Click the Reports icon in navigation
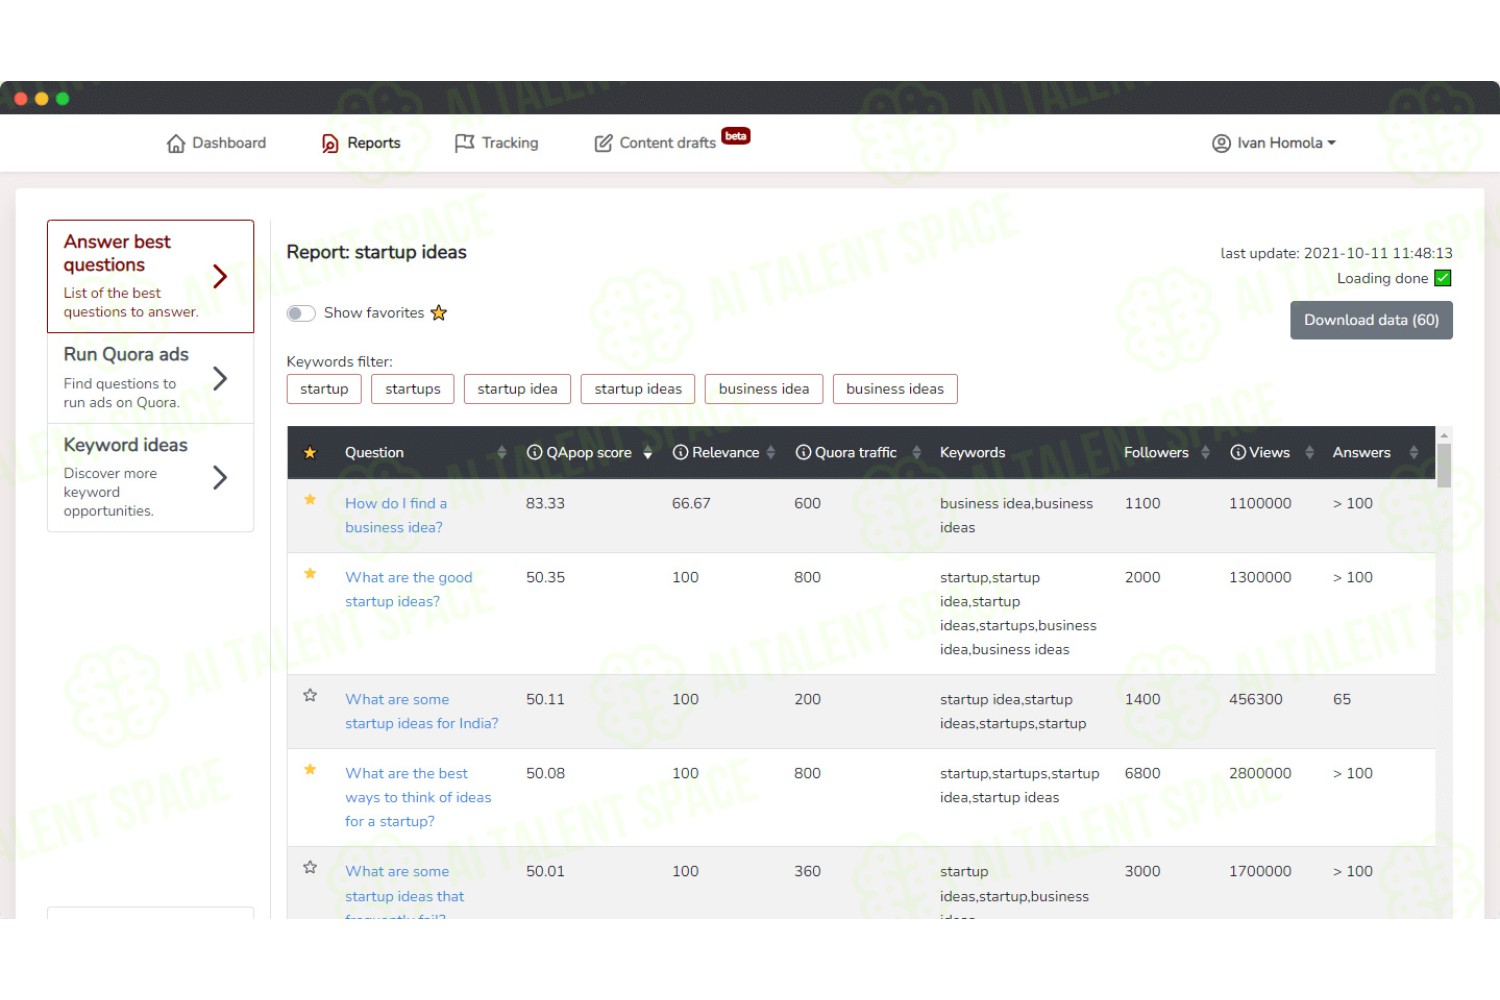Screen dimensions: 1500x1000 330,143
